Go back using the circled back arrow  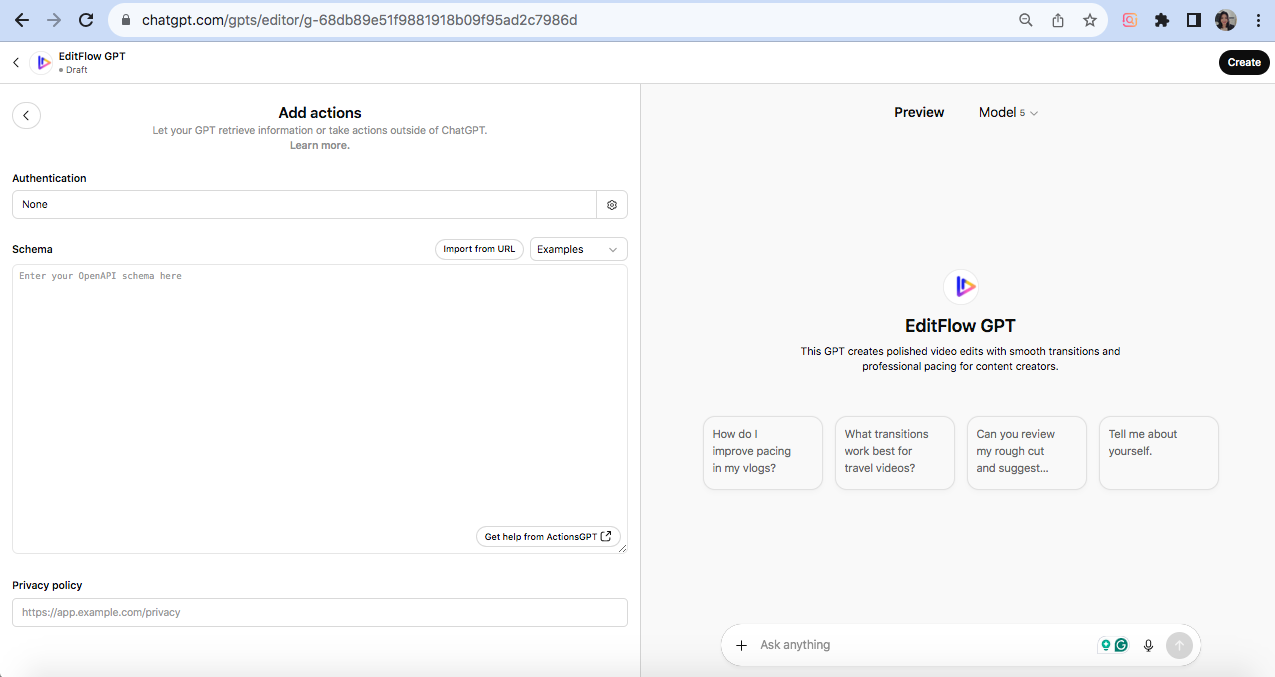point(26,115)
